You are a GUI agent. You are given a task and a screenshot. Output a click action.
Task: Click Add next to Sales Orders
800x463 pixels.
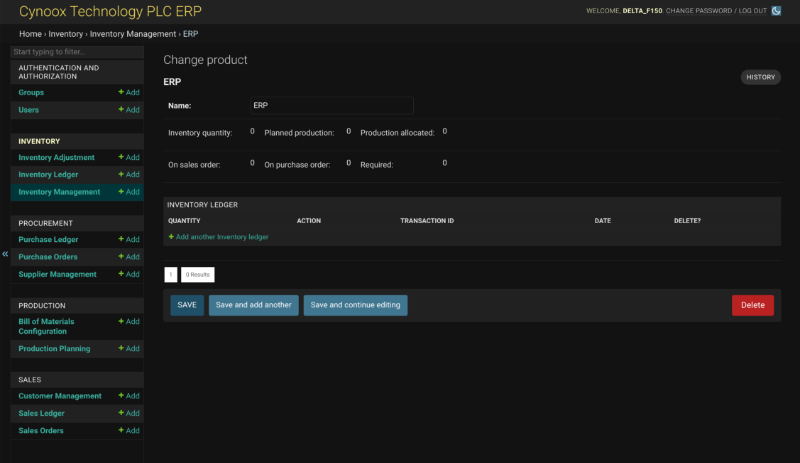[x=129, y=431]
